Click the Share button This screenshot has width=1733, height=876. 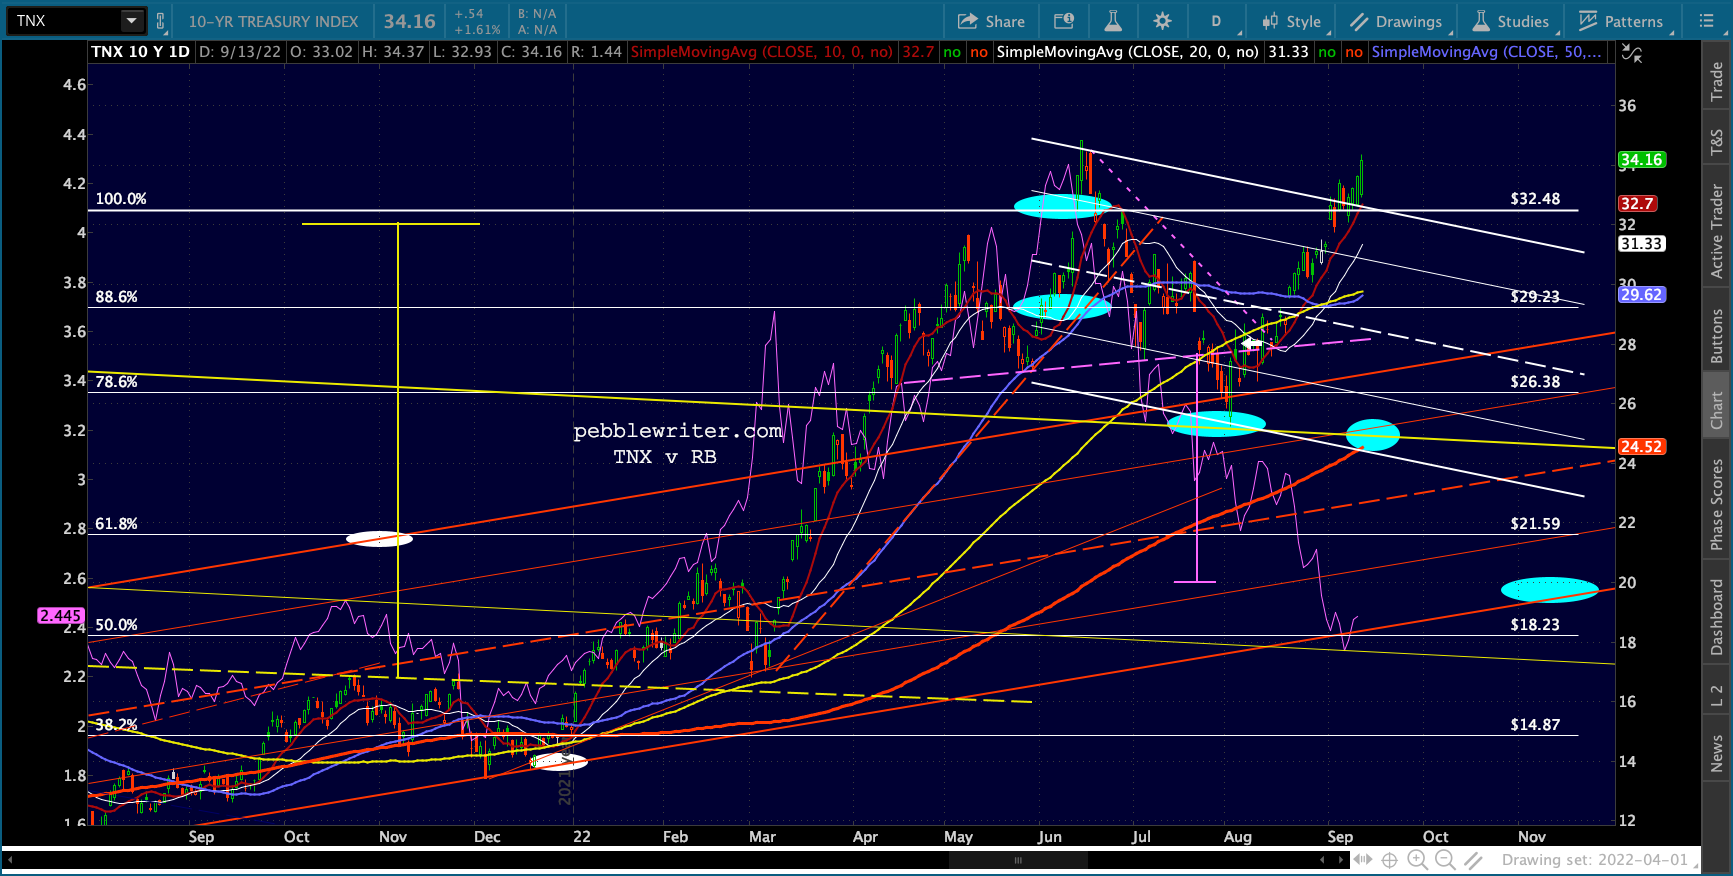(x=991, y=21)
